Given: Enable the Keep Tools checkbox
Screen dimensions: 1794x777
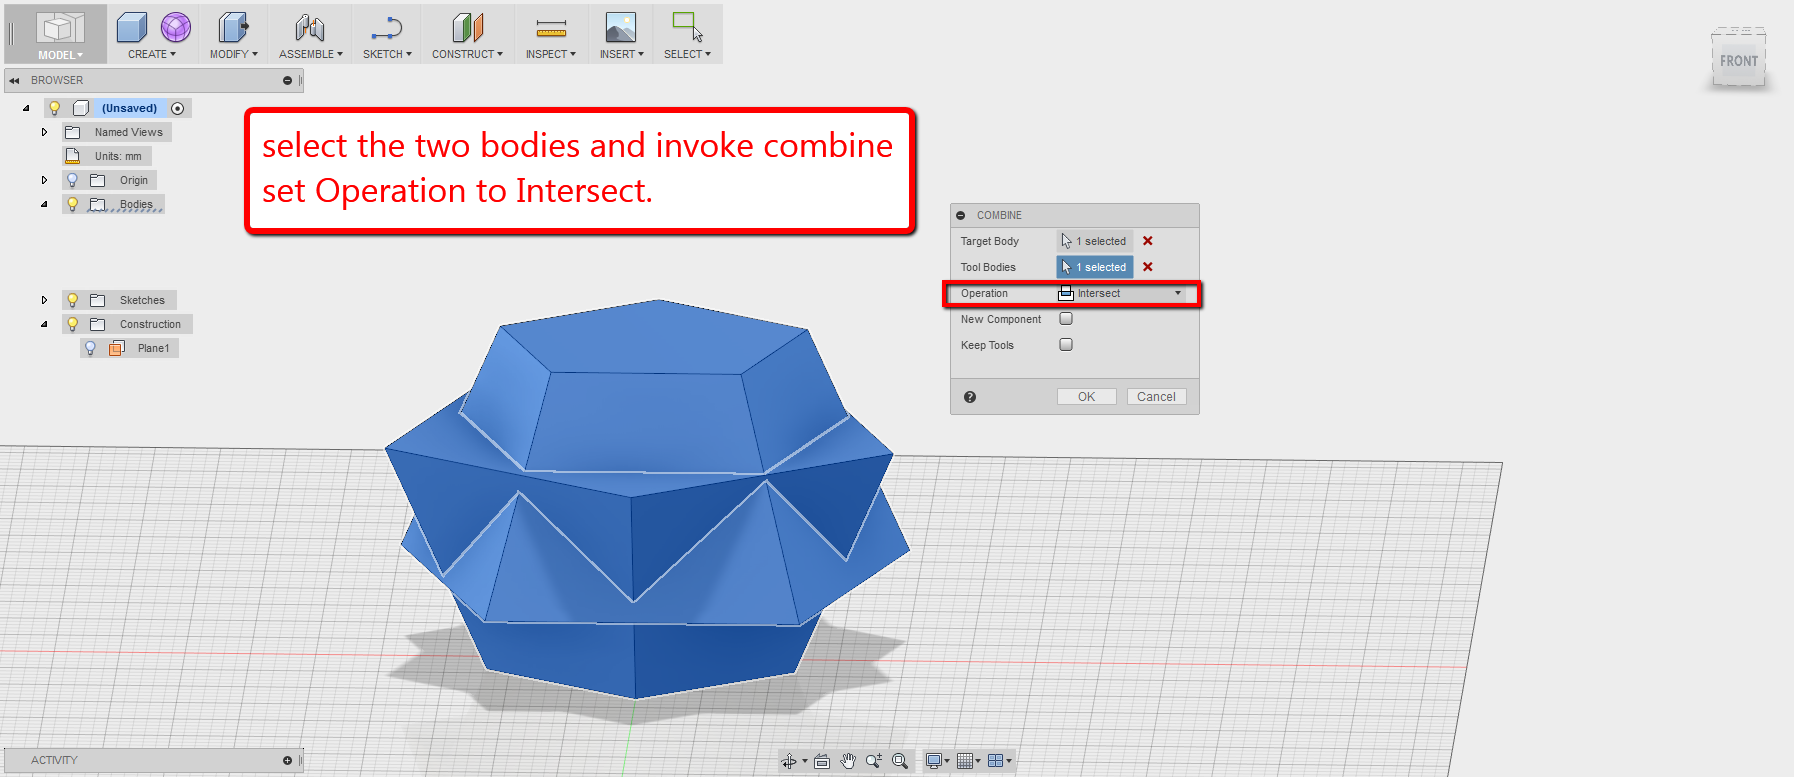Looking at the screenshot, I should coord(1066,345).
